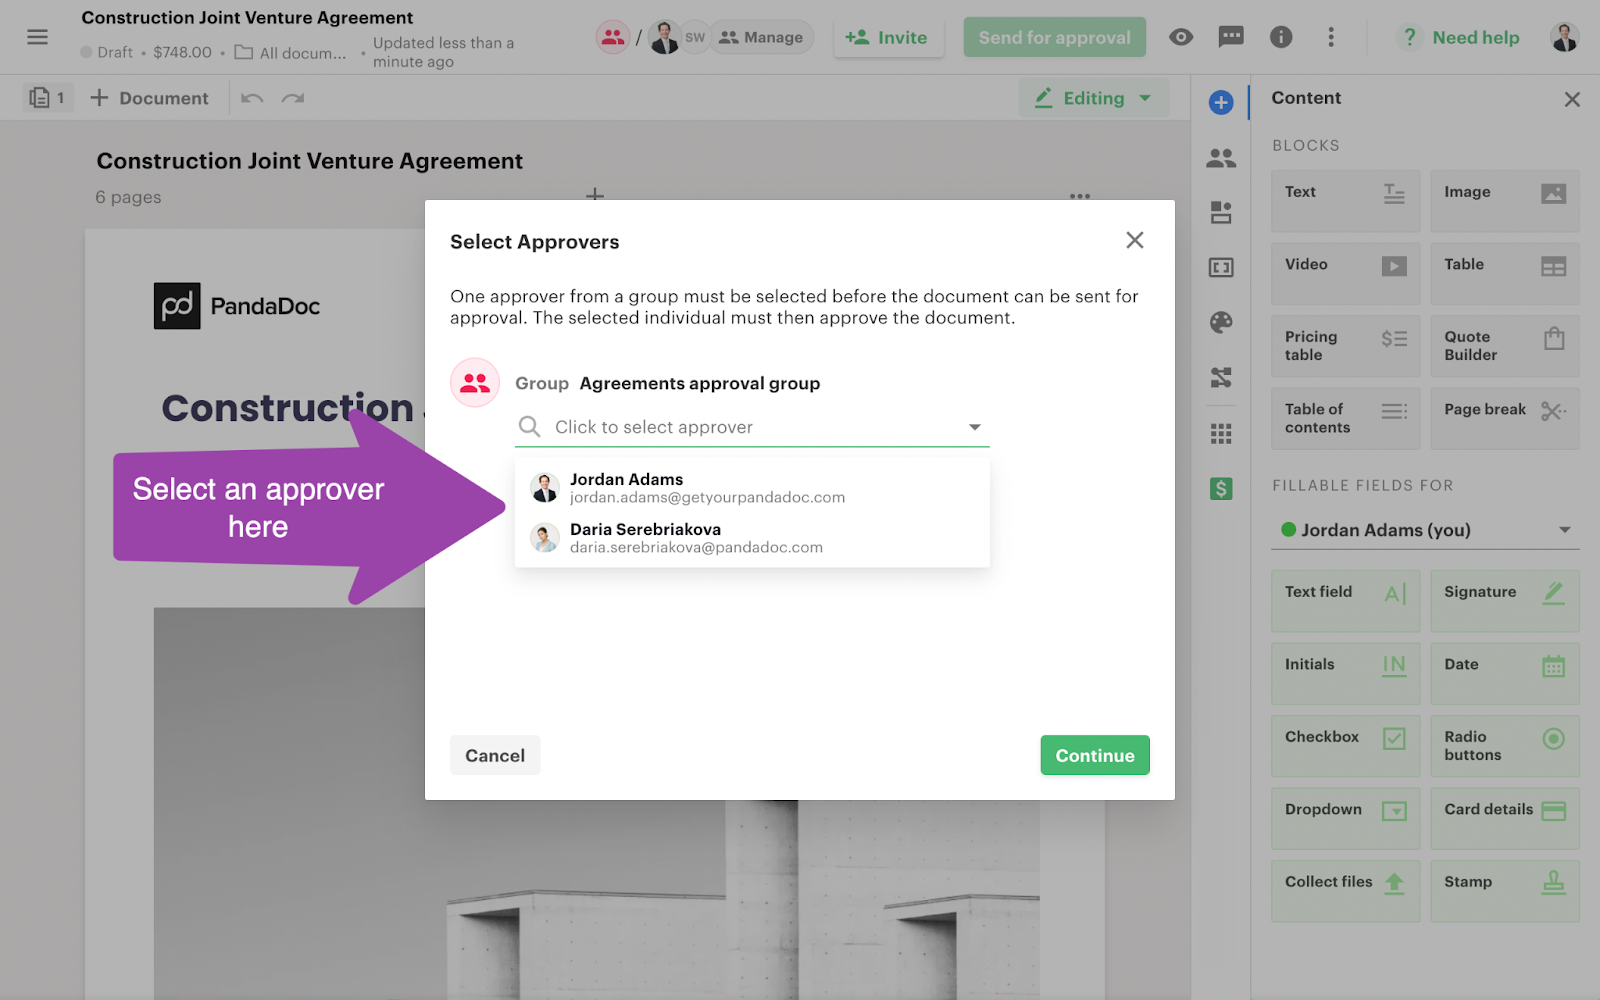Click the approval group avatar in header
Viewport: 1600px width, 1000px height.
pyautogui.click(x=613, y=37)
